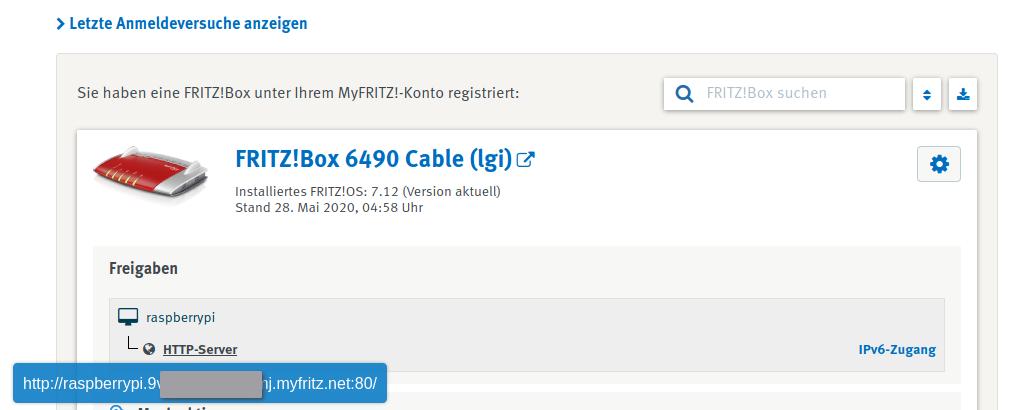The width and height of the screenshot is (1020, 410).
Task: Click the MyFRITZ!-Konto registriert message text
Action: click(298, 93)
